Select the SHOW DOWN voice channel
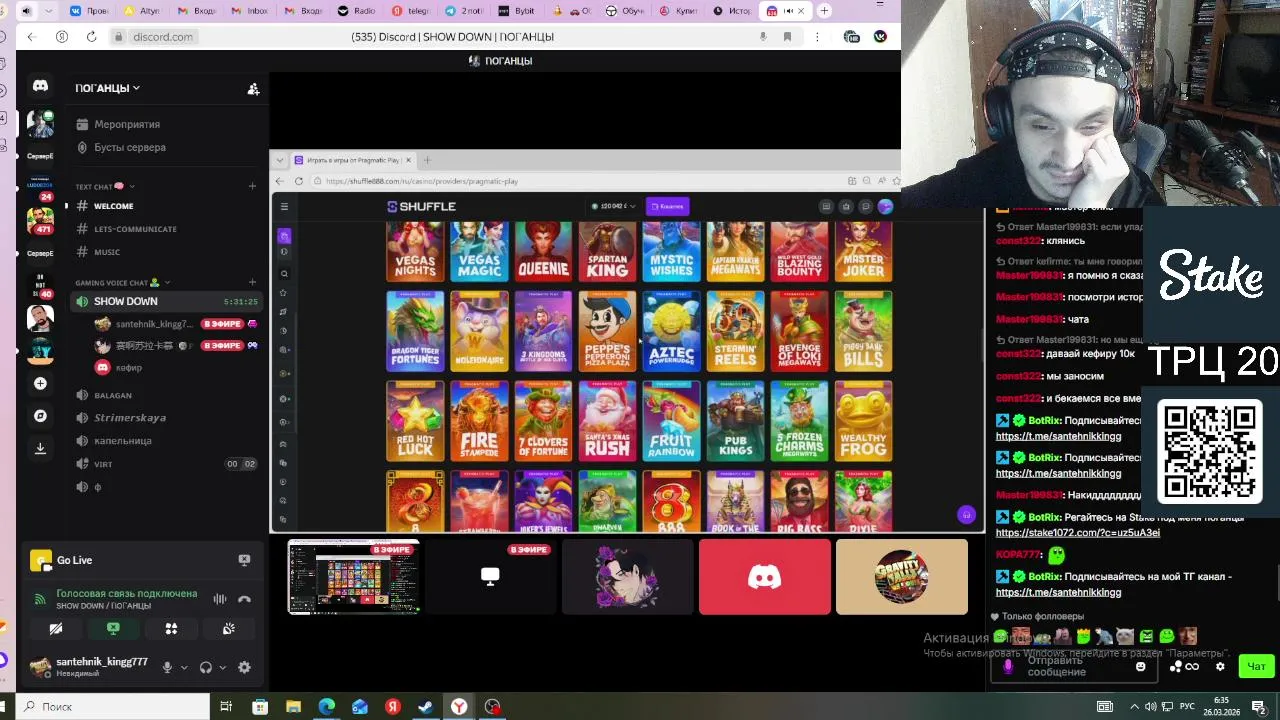1280x720 pixels. [166, 301]
